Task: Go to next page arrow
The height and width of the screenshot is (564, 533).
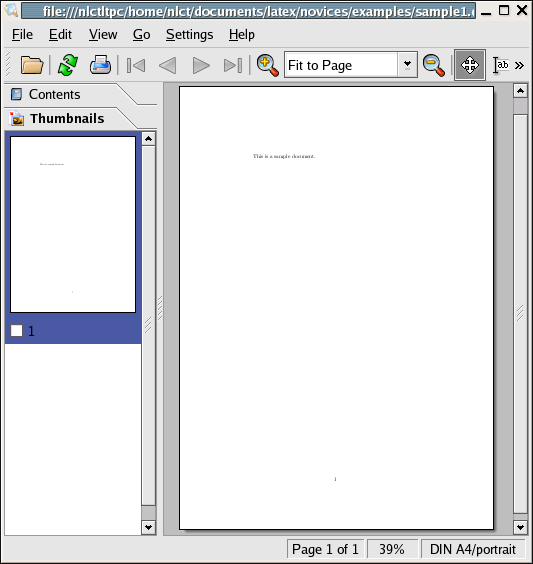Action: point(201,65)
